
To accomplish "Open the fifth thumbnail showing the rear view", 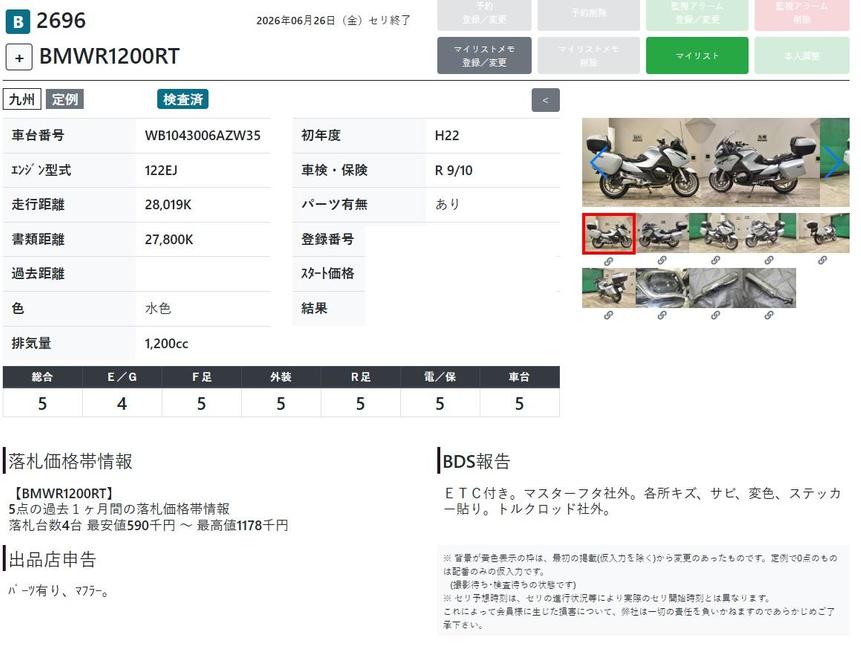I will point(823,233).
